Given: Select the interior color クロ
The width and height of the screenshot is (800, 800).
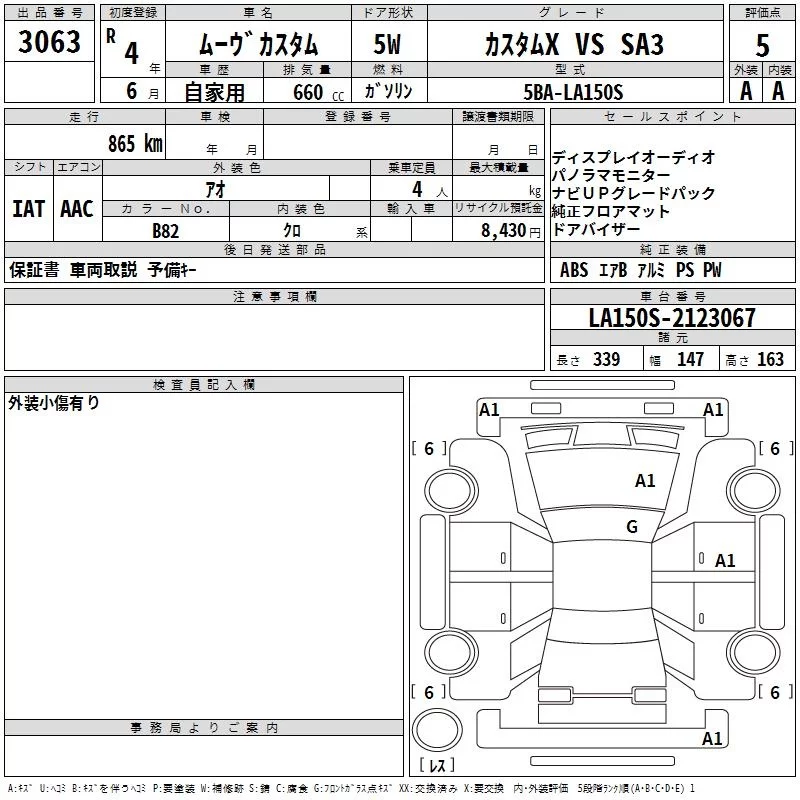Looking at the screenshot, I should 292,231.
